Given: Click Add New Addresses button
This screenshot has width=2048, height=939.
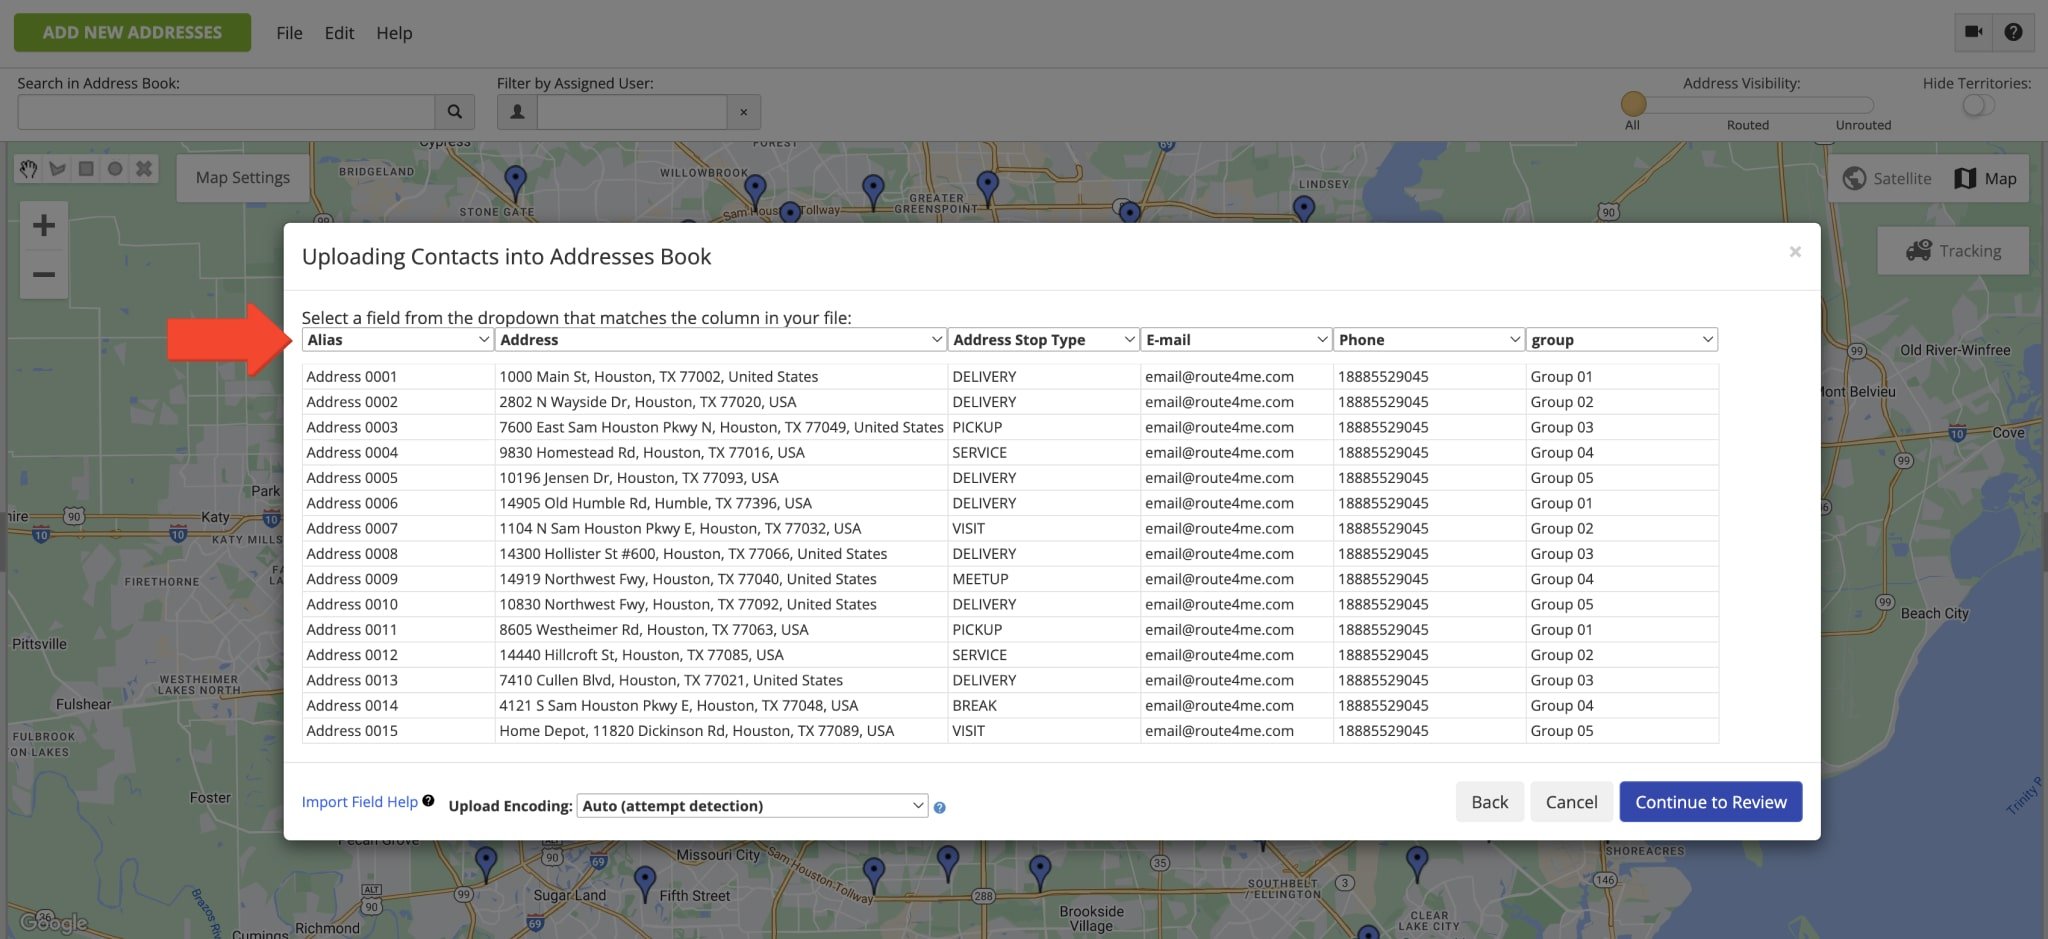Looking at the screenshot, I should pyautogui.click(x=132, y=32).
